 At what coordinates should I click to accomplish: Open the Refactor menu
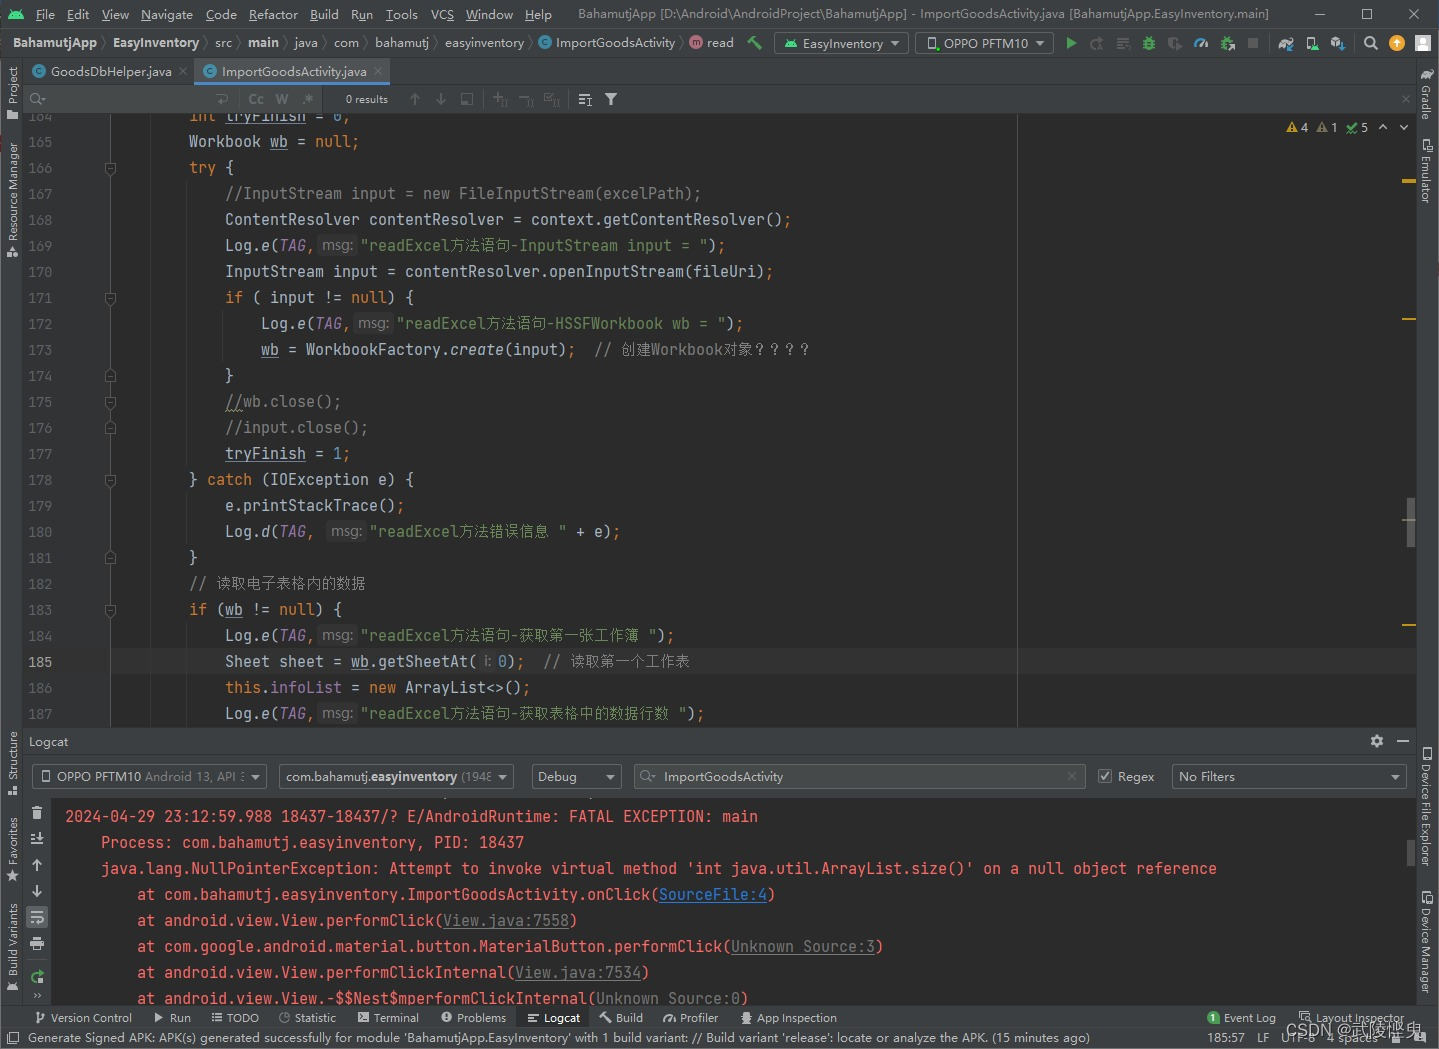tap(273, 14)
